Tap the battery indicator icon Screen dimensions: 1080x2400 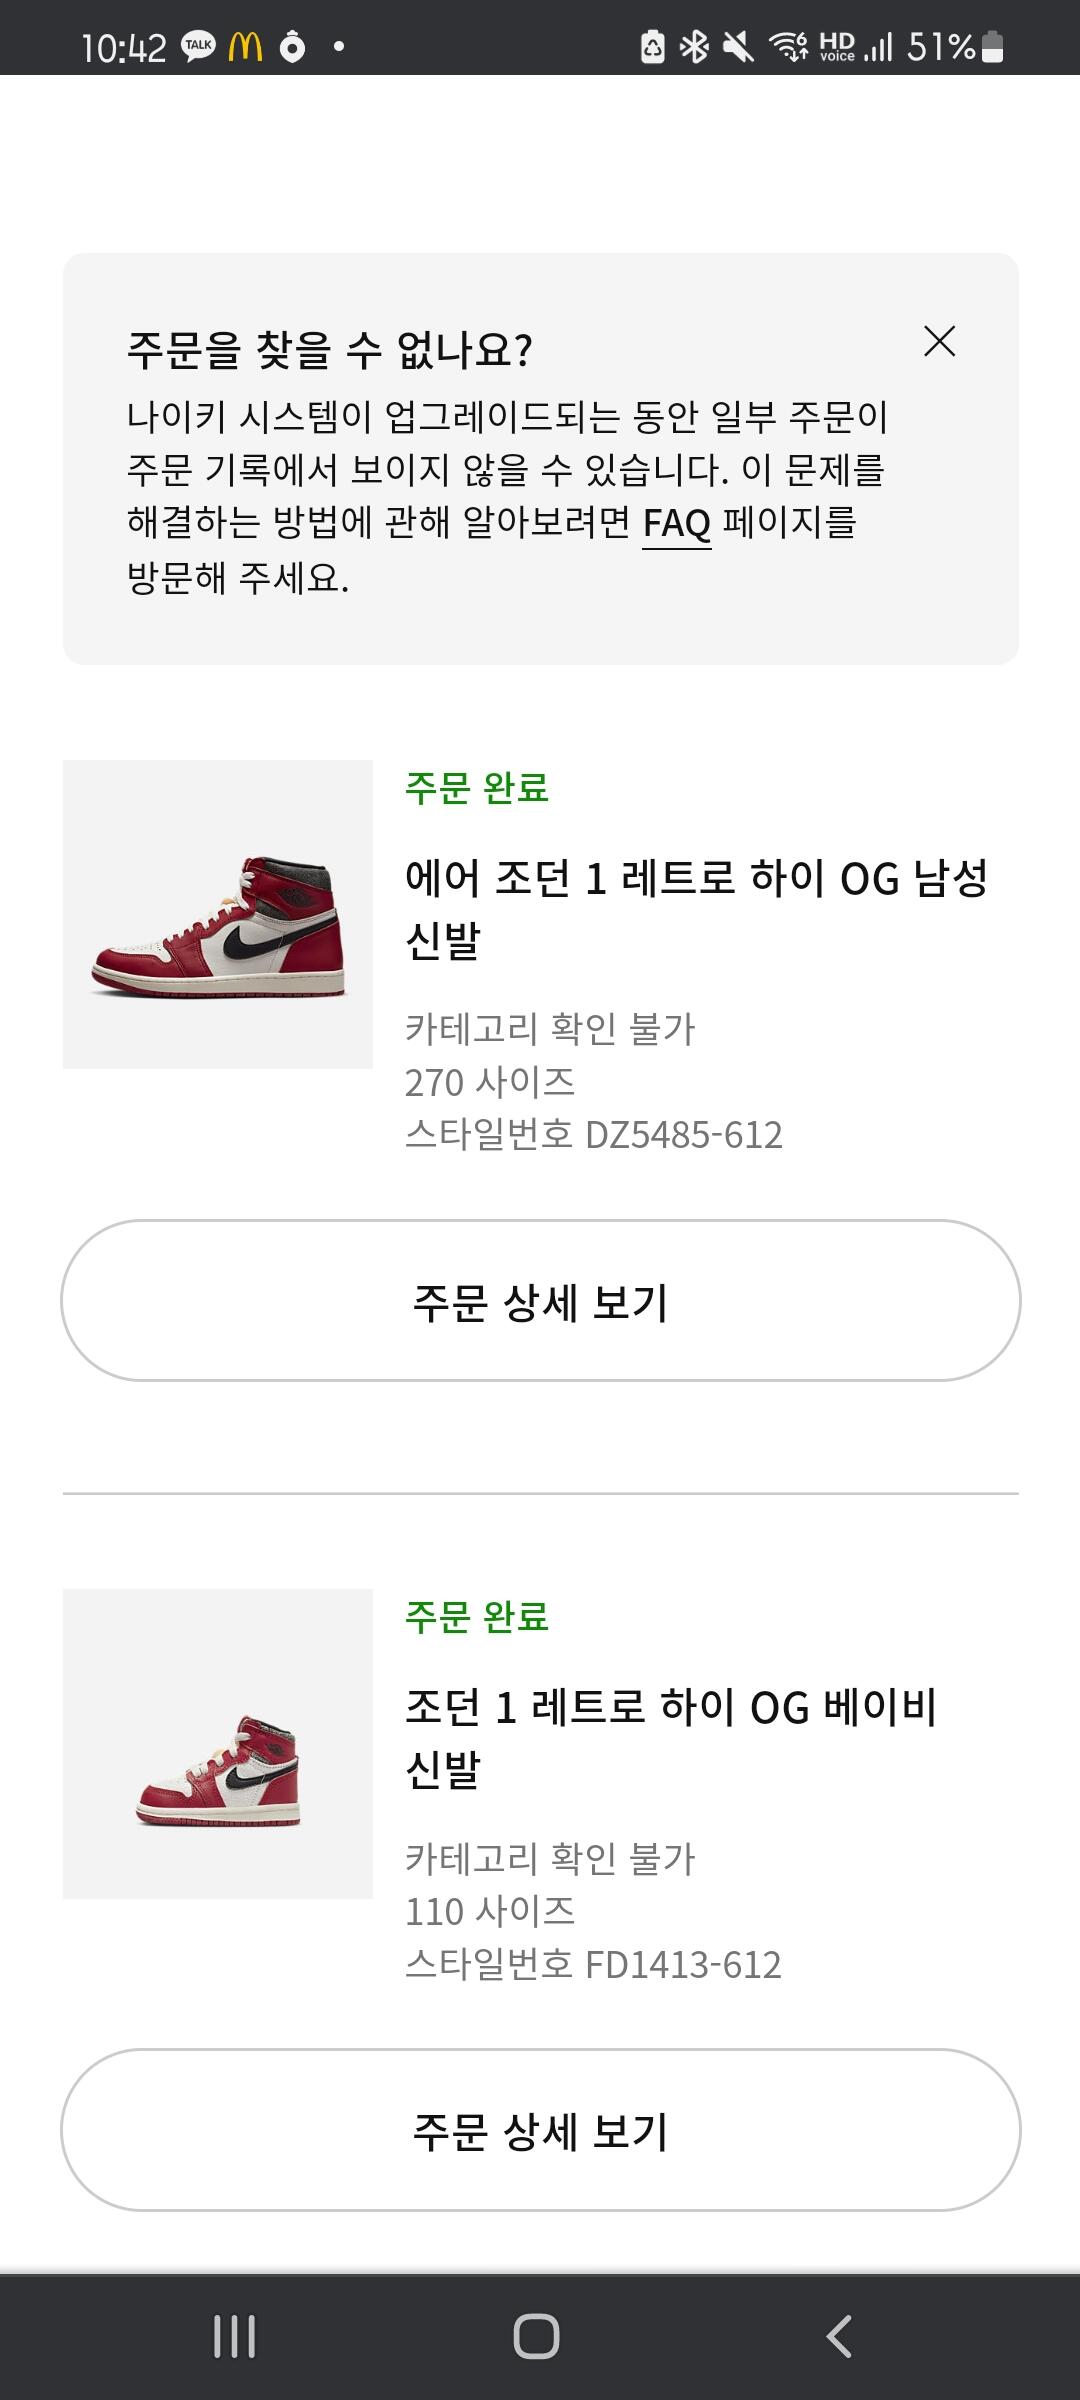coord(992,46)
